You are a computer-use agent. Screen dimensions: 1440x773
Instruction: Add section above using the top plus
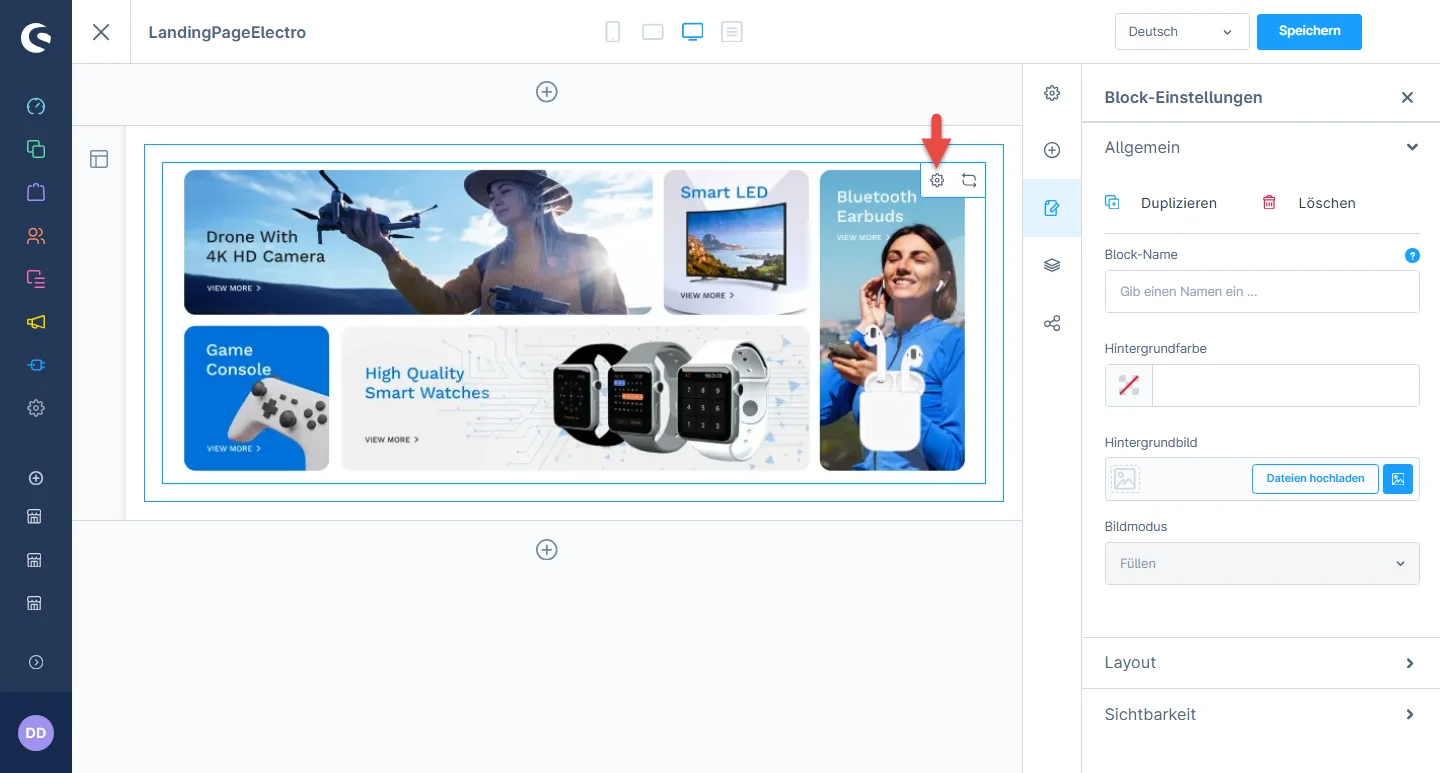(x=547, y=92)
